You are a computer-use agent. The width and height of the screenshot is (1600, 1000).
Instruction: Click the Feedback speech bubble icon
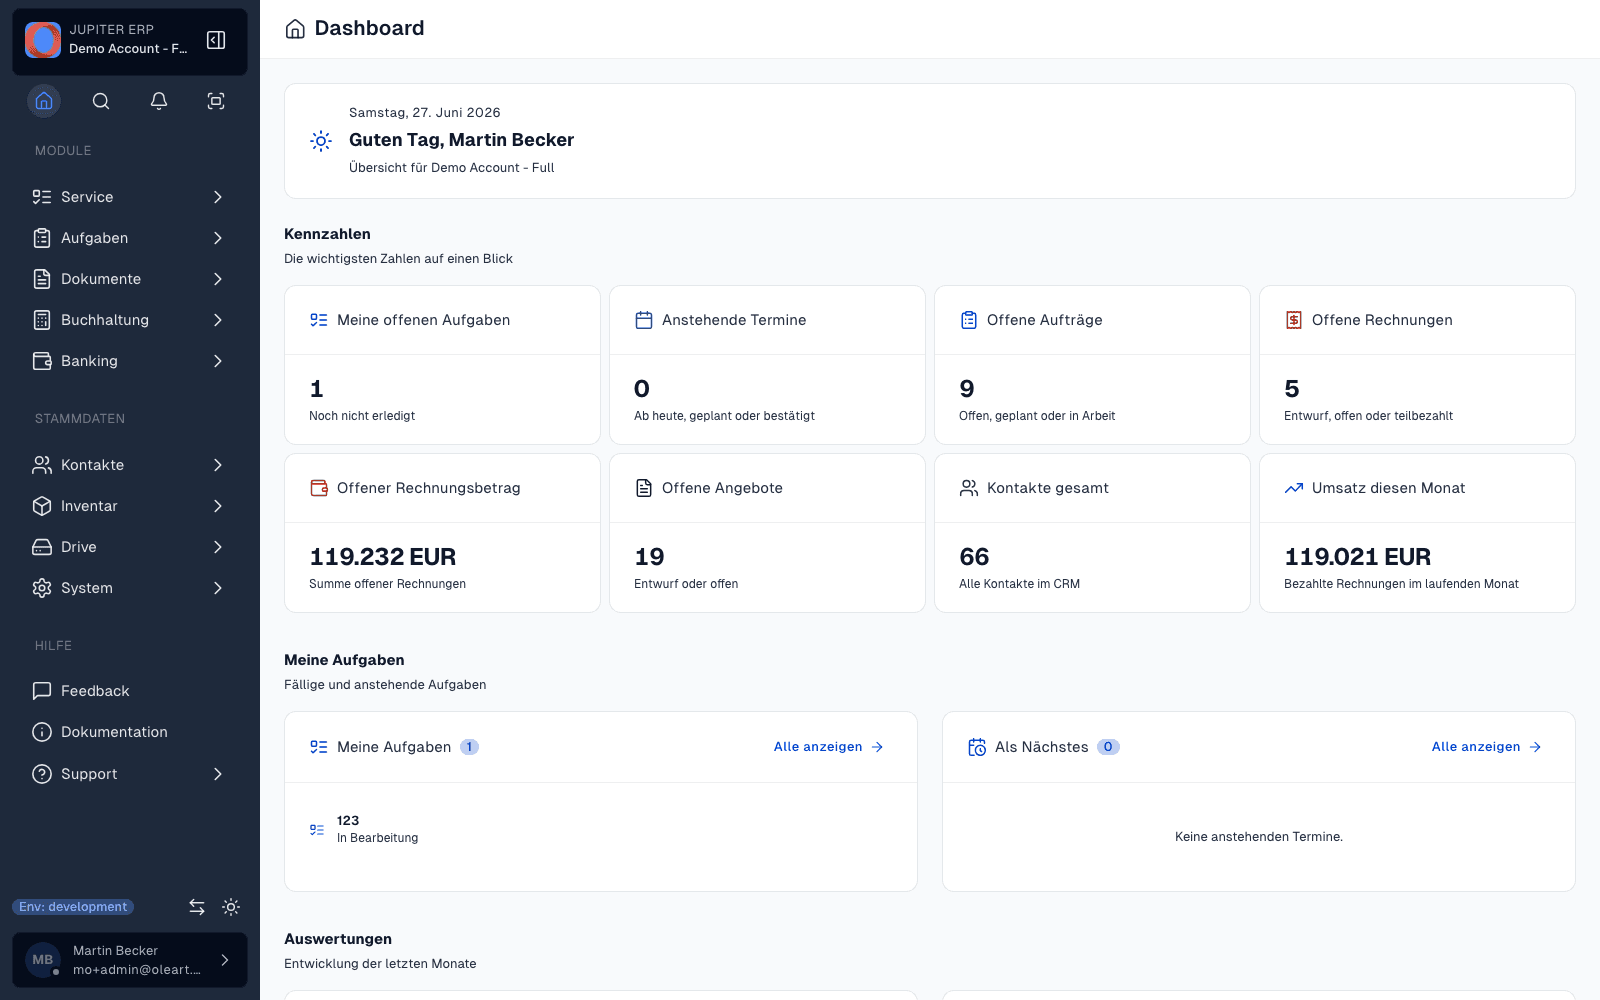[x=42, y=691]
